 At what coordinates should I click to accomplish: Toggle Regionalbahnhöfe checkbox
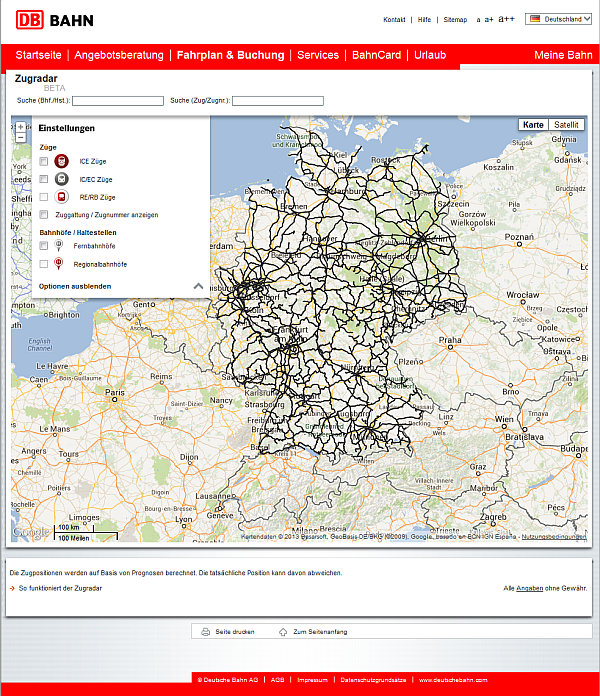point(43,264)
